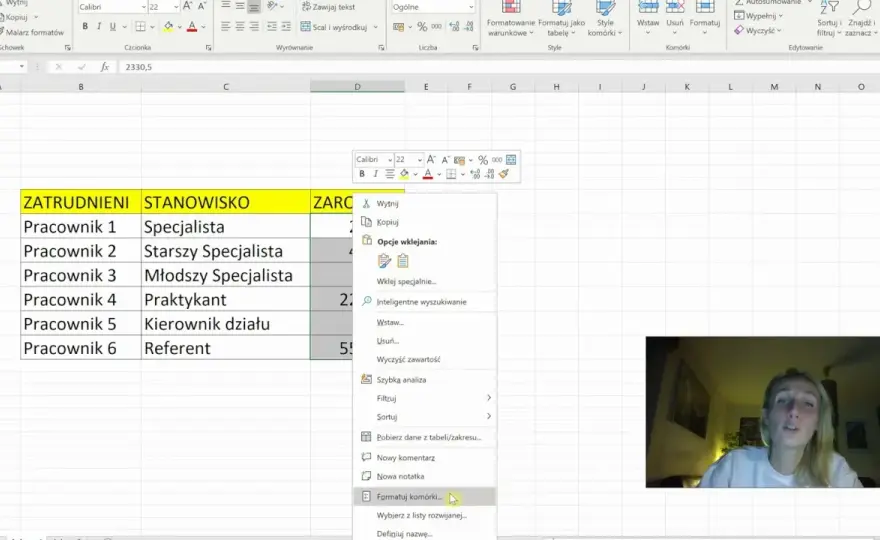This screenshot has height=540, width=880.
Task: Click the formula bar cancel X icon
Action: (58, 67)
